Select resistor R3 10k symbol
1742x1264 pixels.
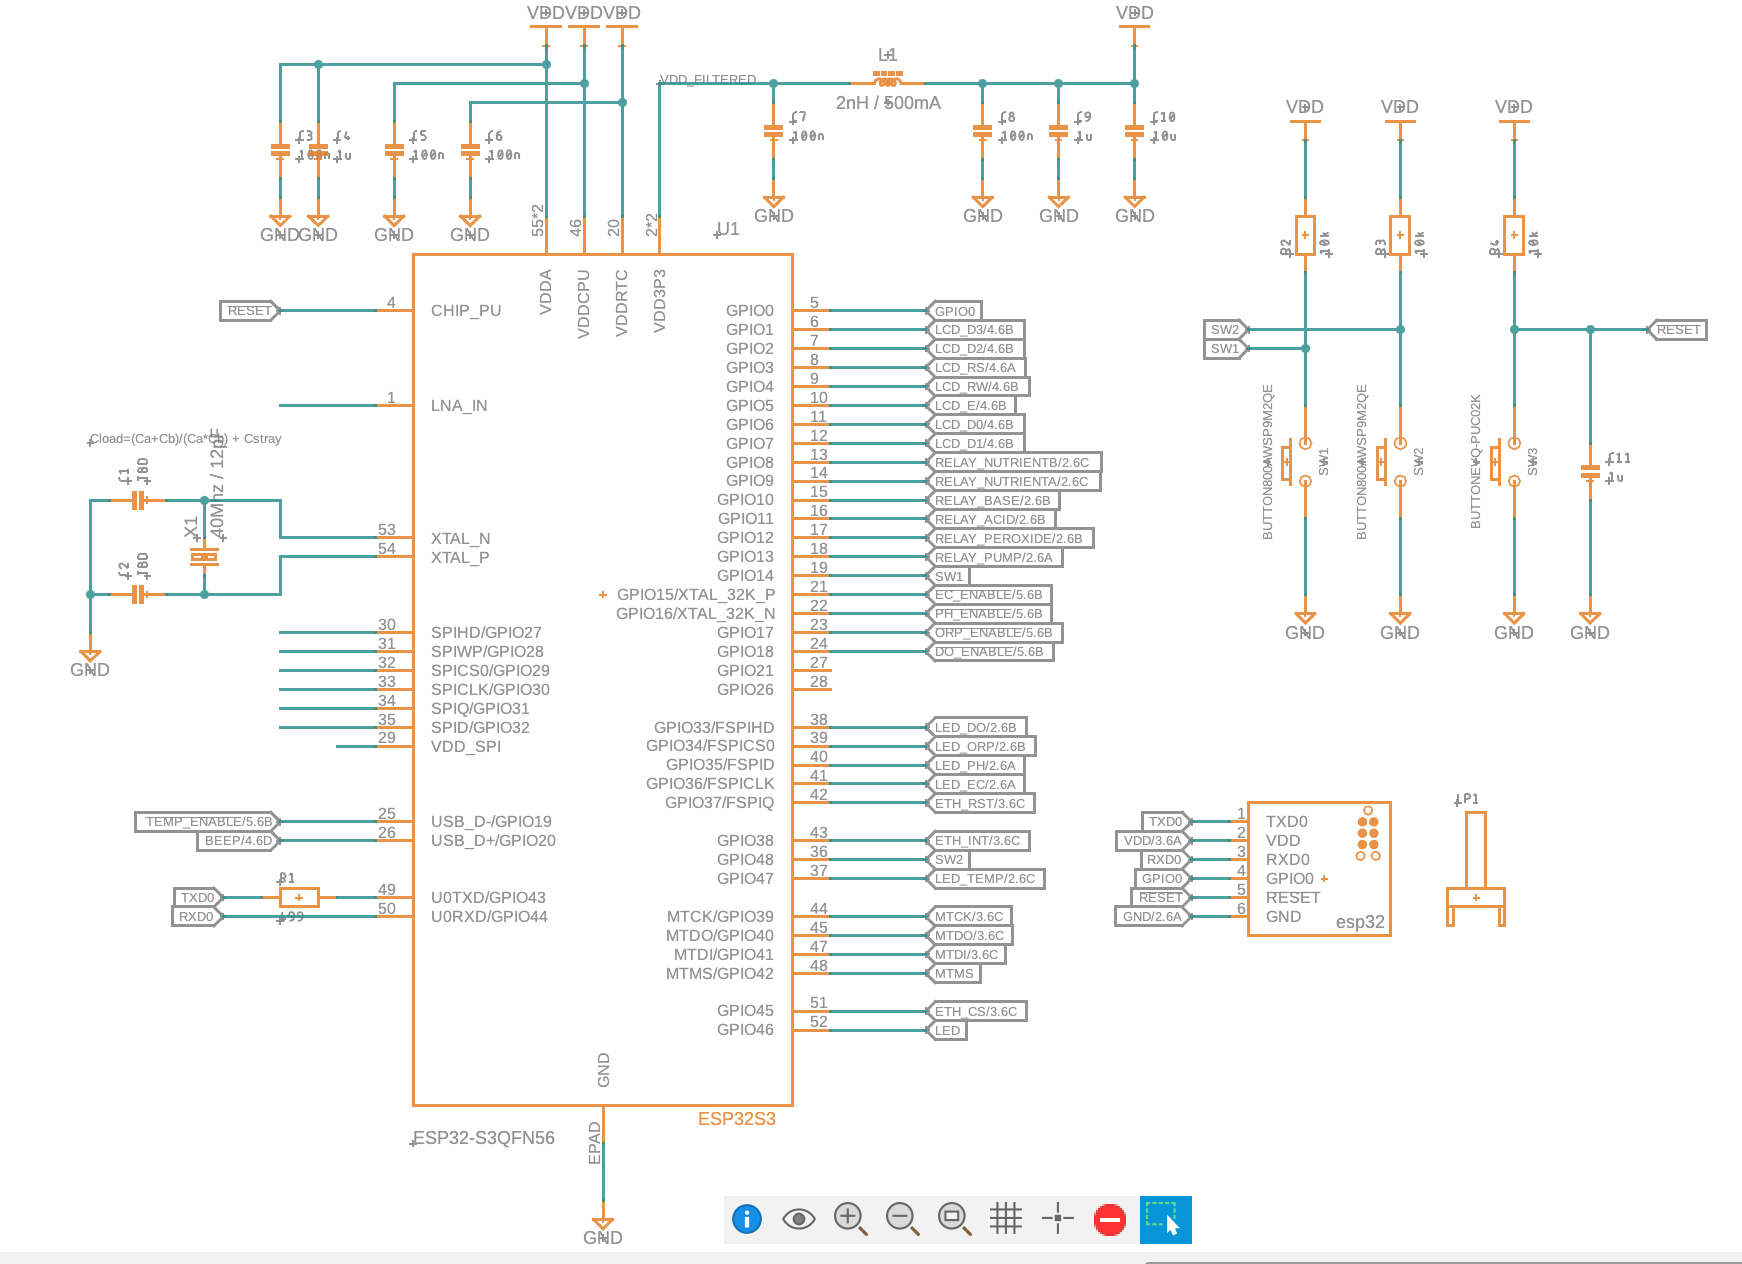tap(1400, 236)
